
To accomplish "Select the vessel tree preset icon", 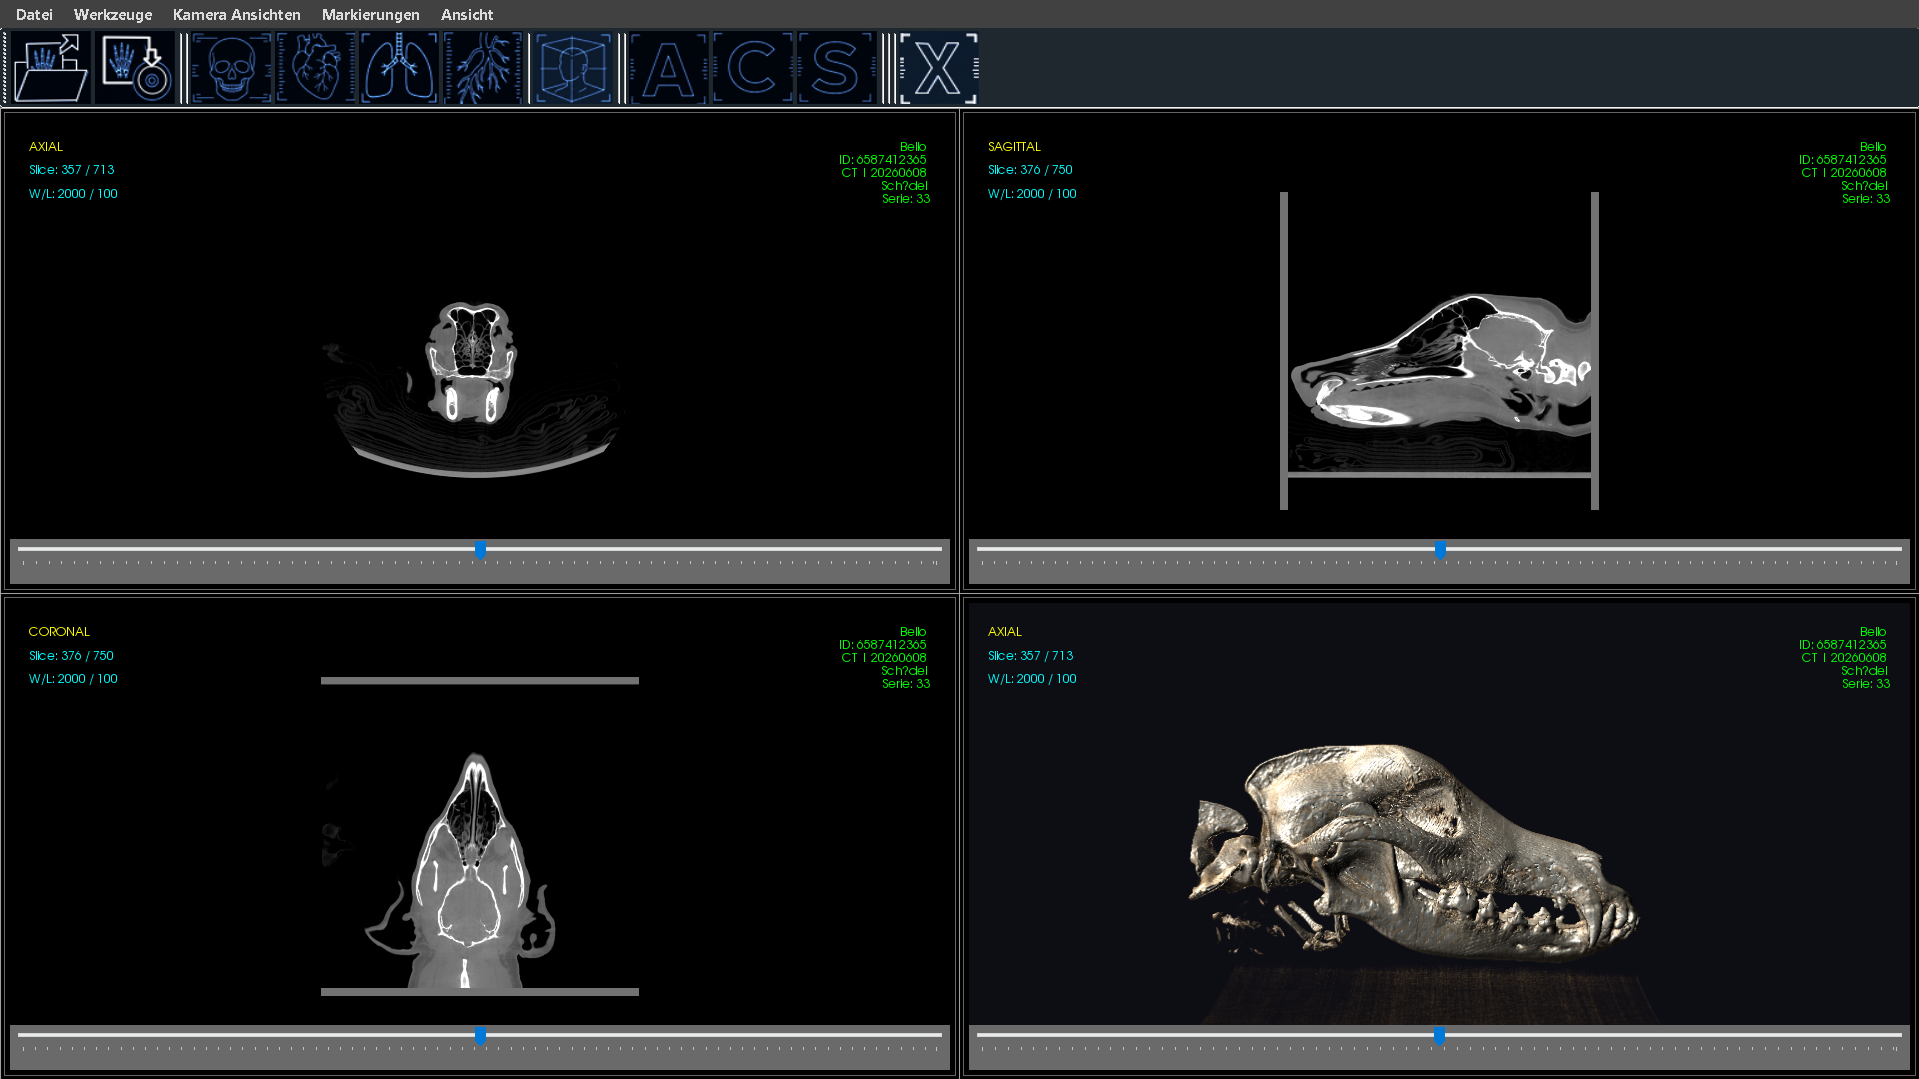I will click(x=483, y=68).
